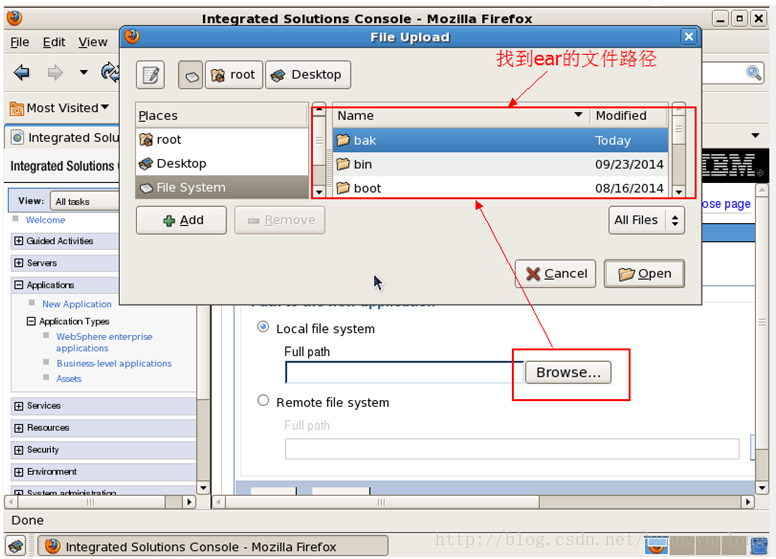The height and width of the screenshot is (559, 776).
Task: Expand the Guided Activities section
Action: [18, 241]
